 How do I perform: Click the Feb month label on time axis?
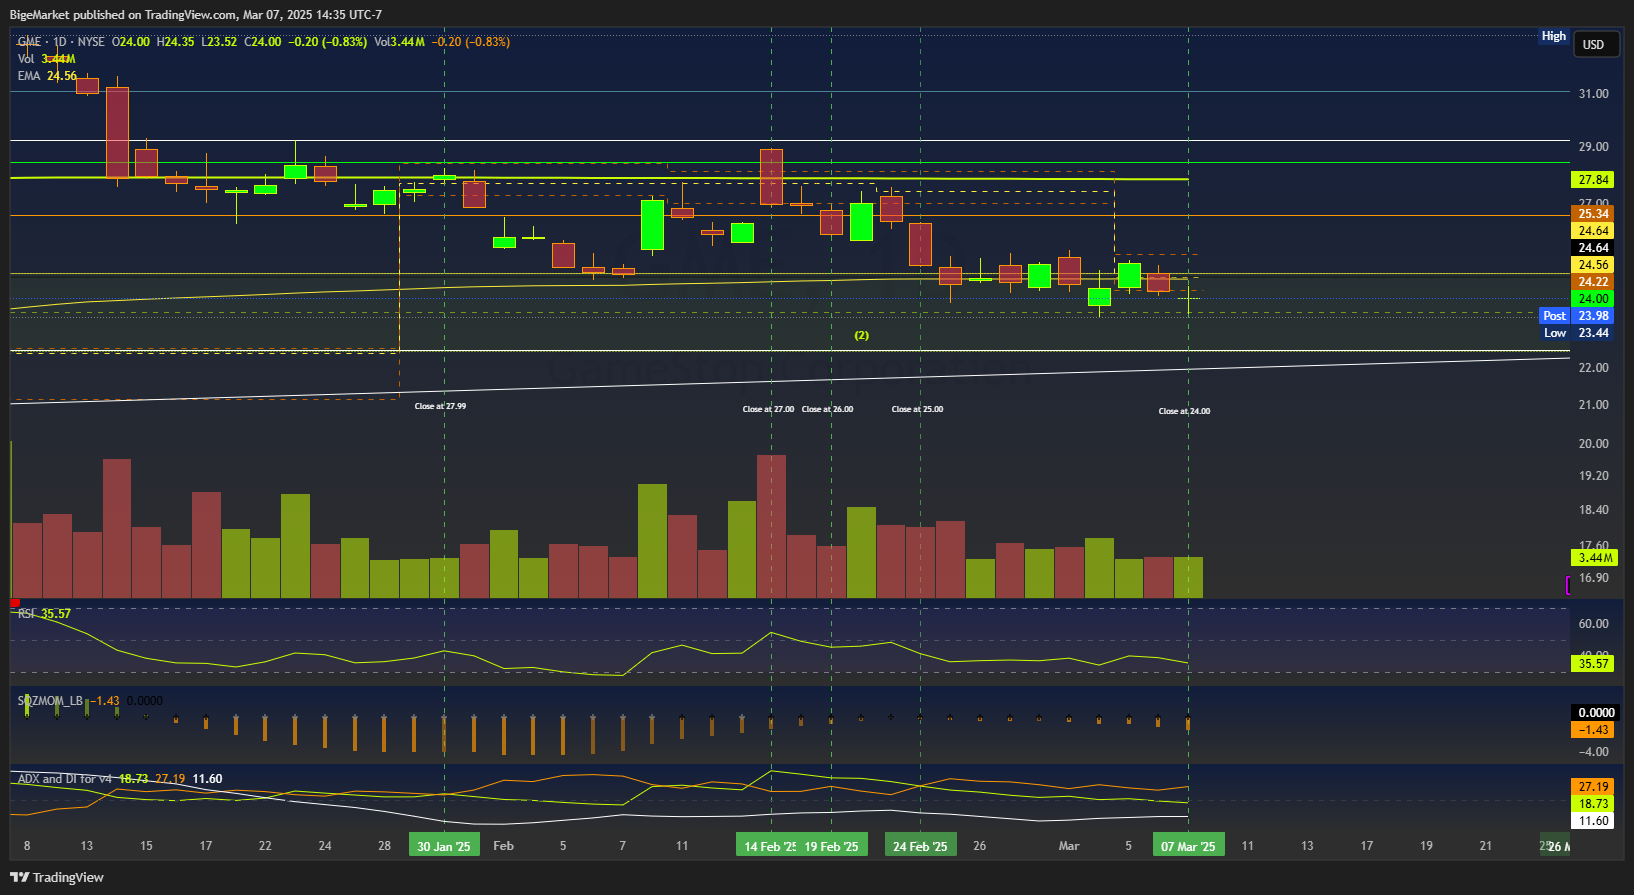503,846
